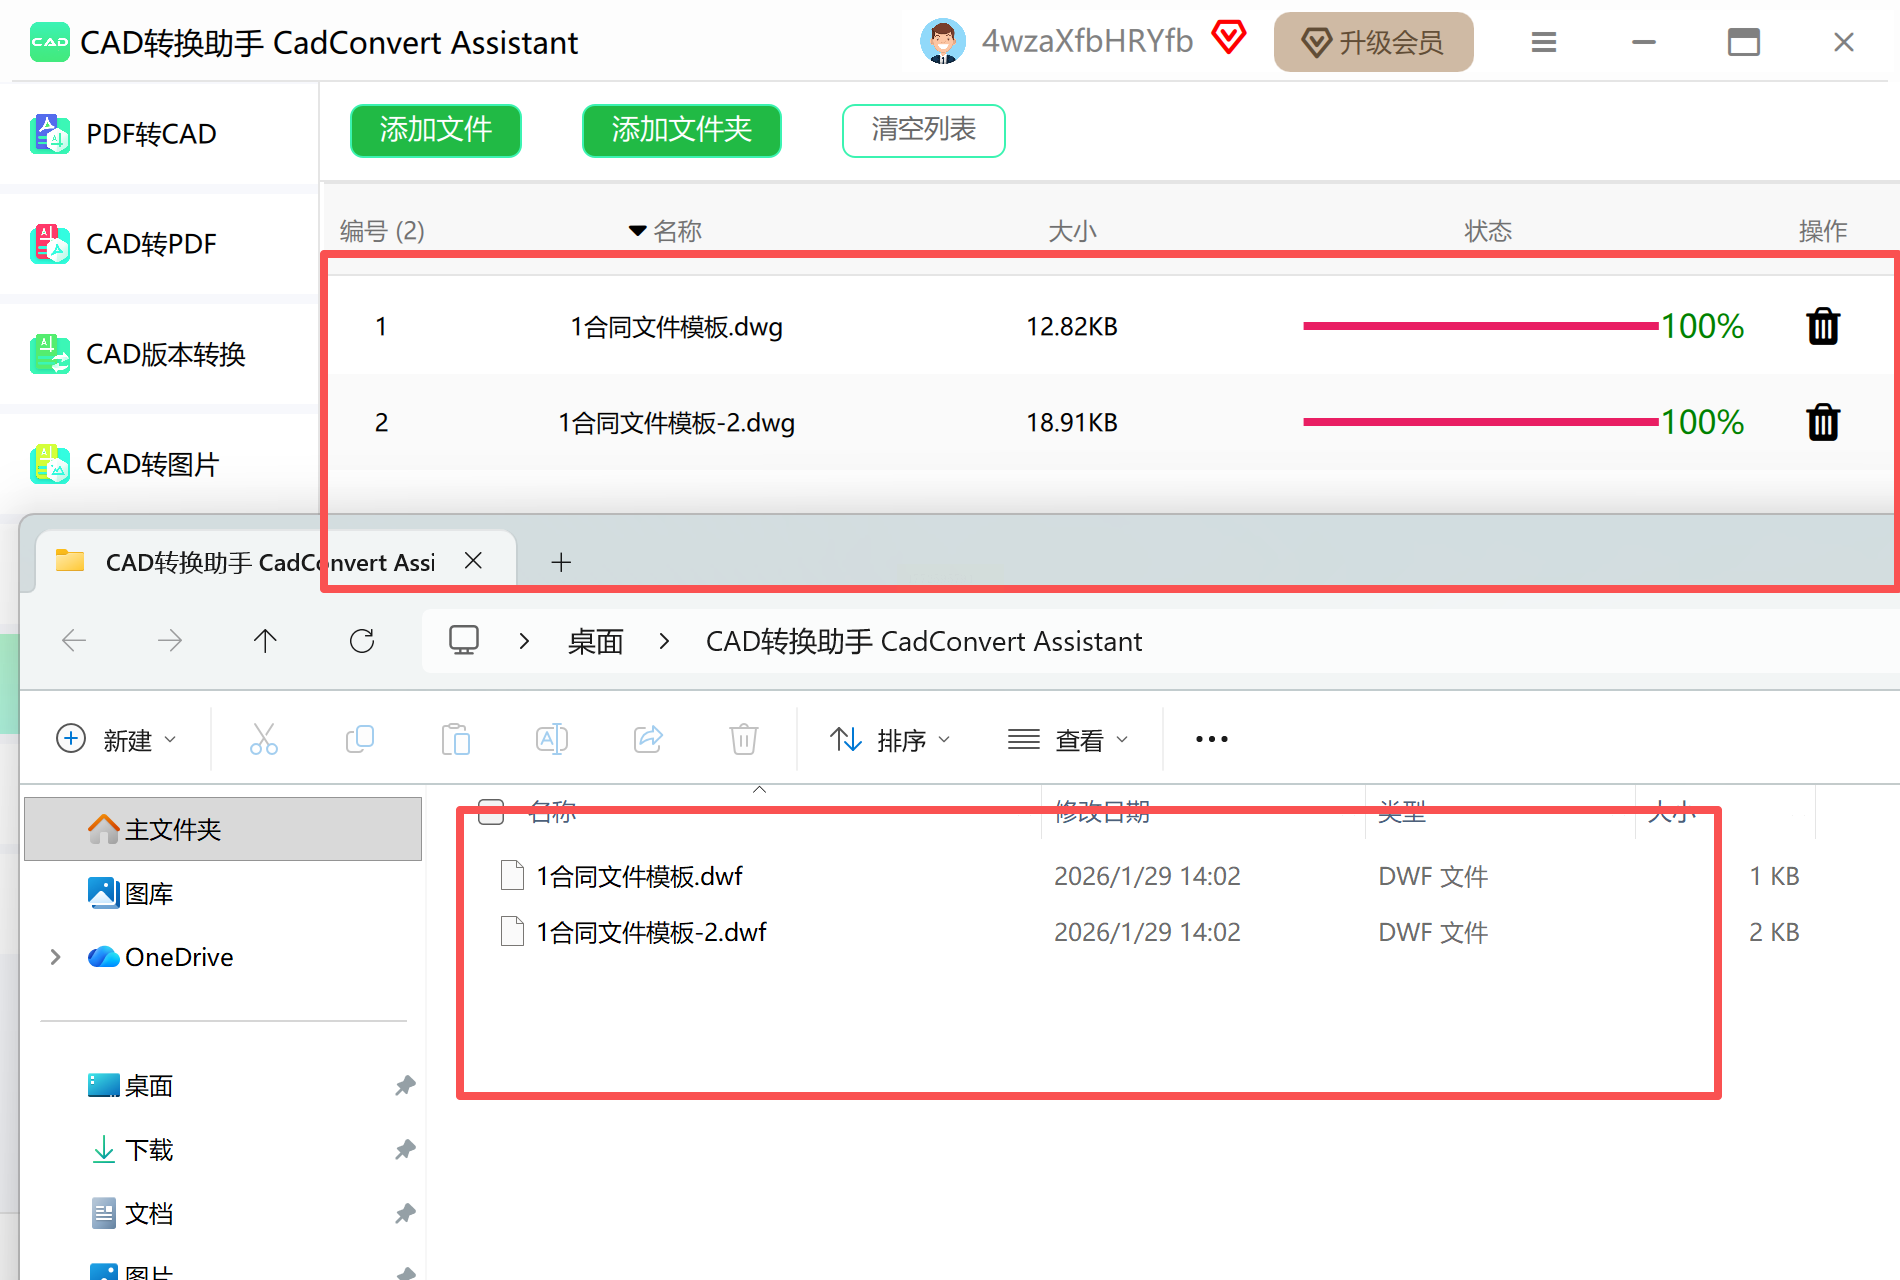The image size is (1900, 1280).
Task: Select the 1合同文件模板-2.dwg row name
Action: (676, 423)
